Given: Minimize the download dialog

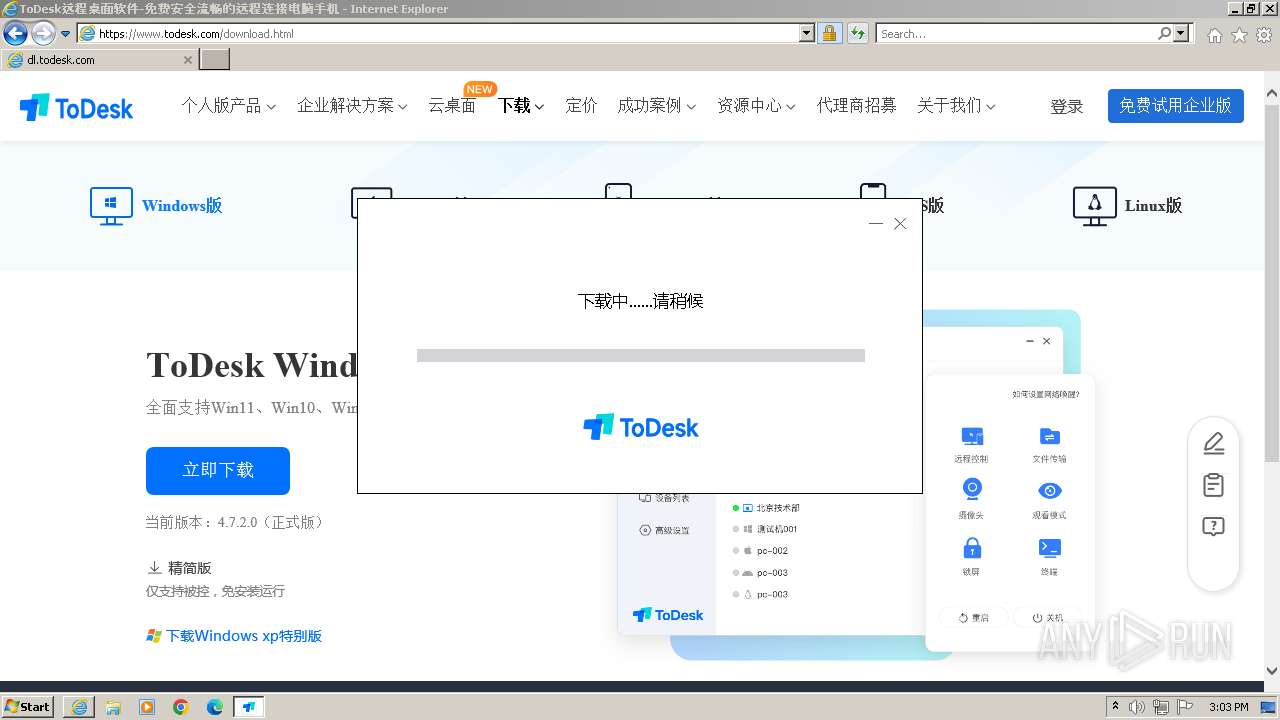Looking at the screenshot, I should coord(876,224).
